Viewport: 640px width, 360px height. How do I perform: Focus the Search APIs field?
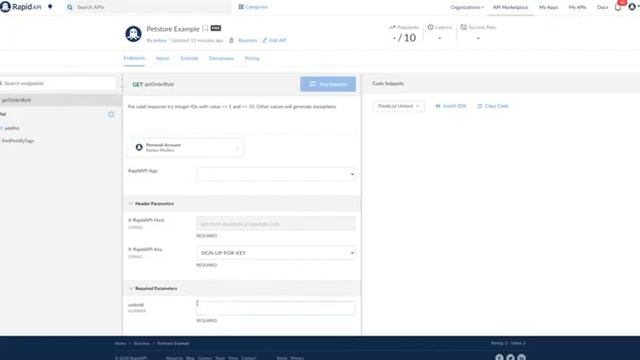(x=148, y=7)
